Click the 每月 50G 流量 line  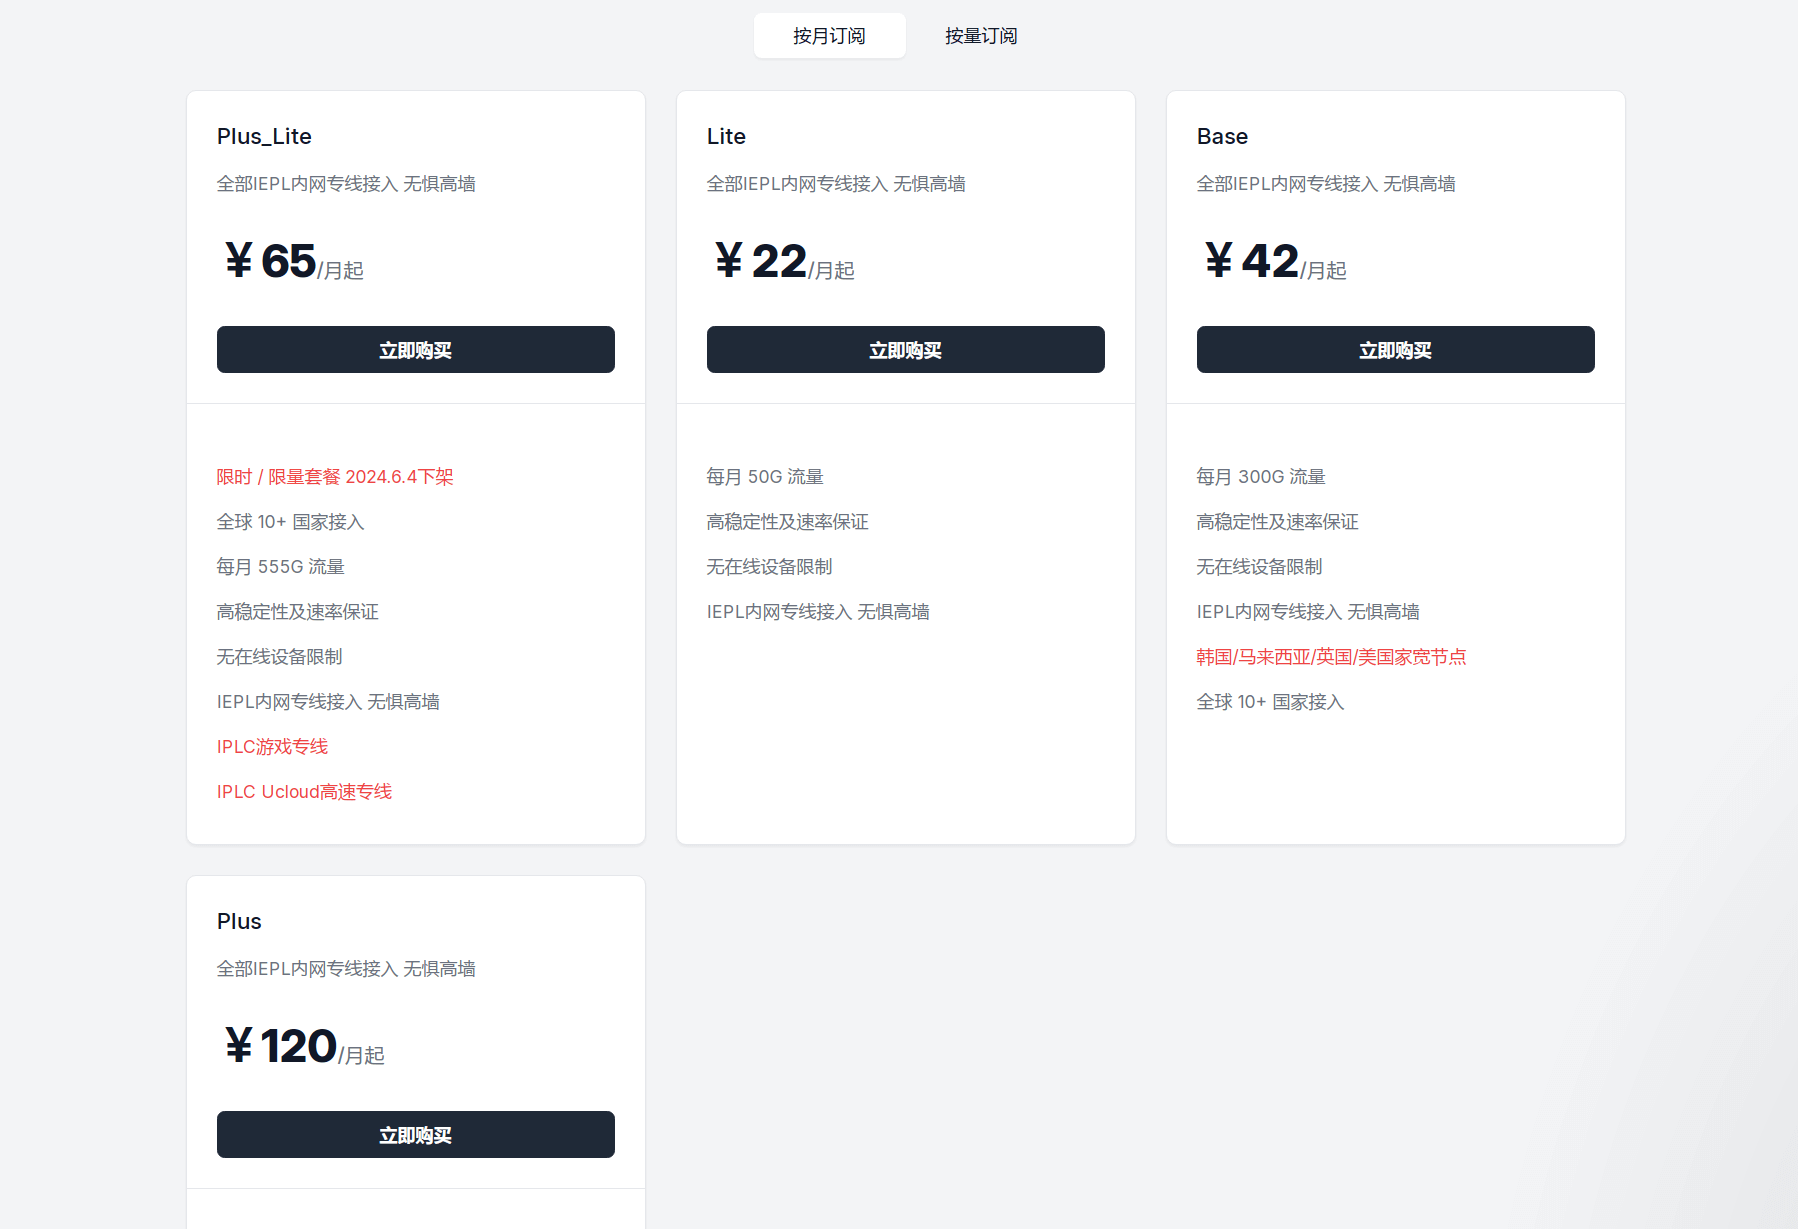(765, 477)
